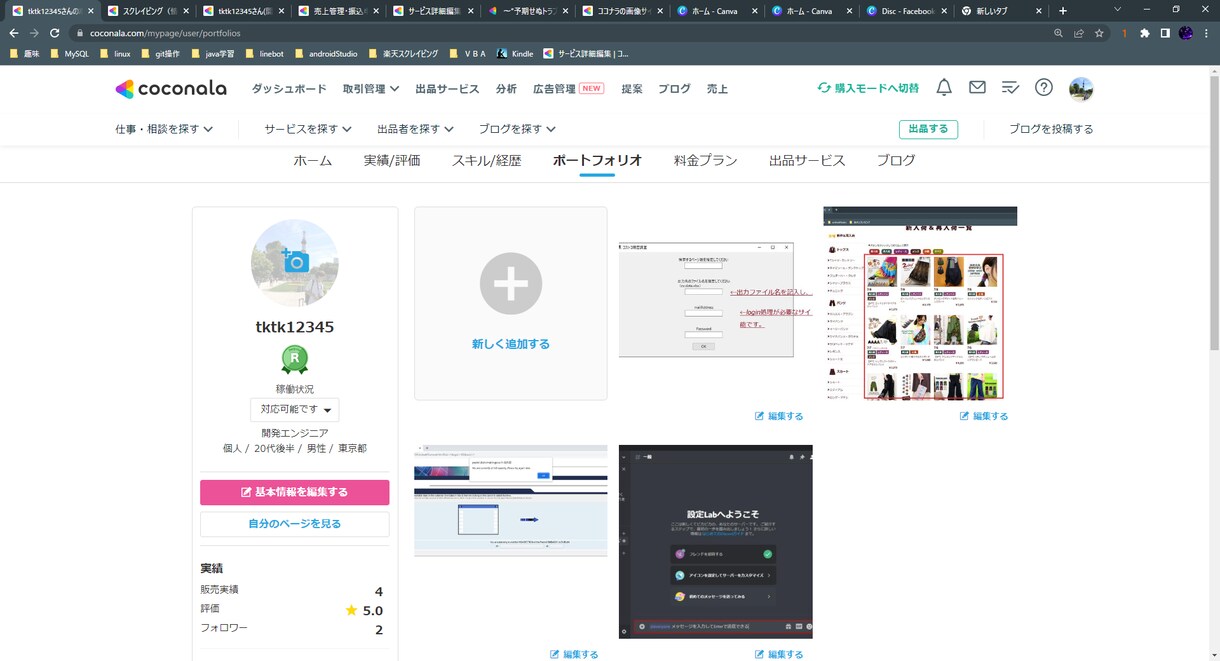Click the coconala logo

pos(170,89)
